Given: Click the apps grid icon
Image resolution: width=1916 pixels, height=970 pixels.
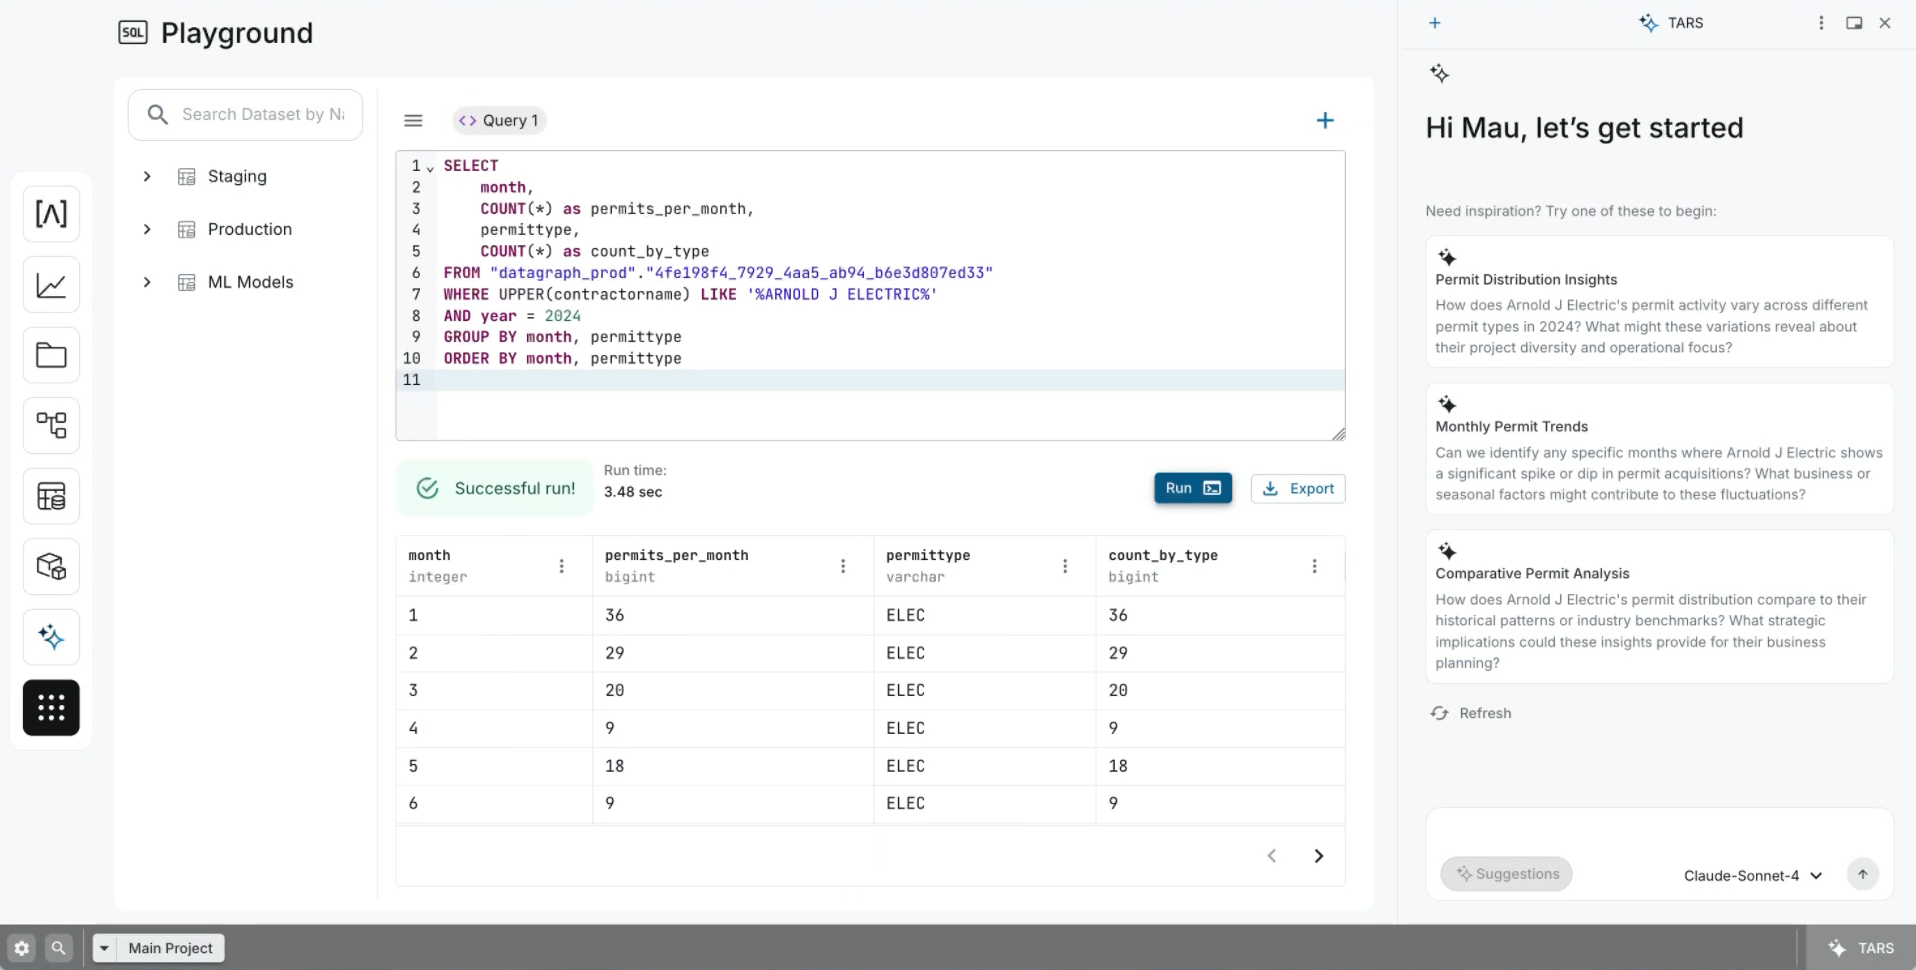Looking at the screenshot, I should [51, 708].
